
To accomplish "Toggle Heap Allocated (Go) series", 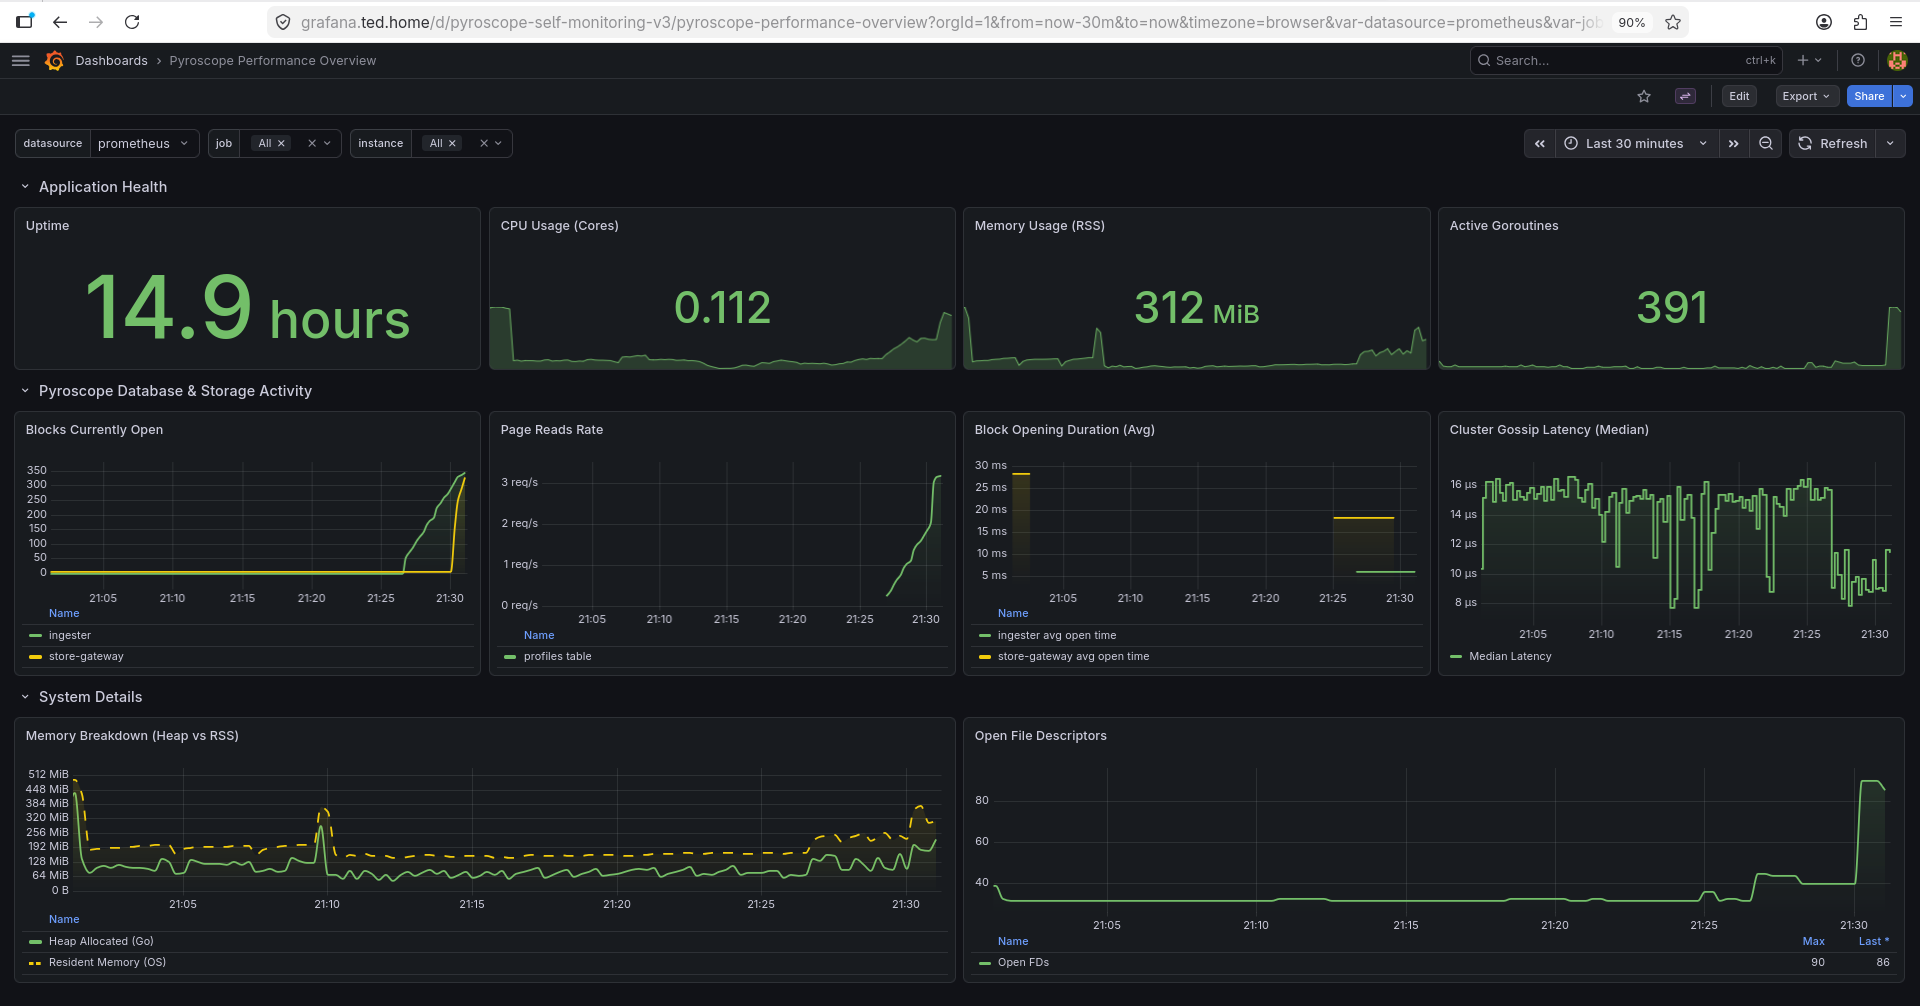I will tap(101, 942).
